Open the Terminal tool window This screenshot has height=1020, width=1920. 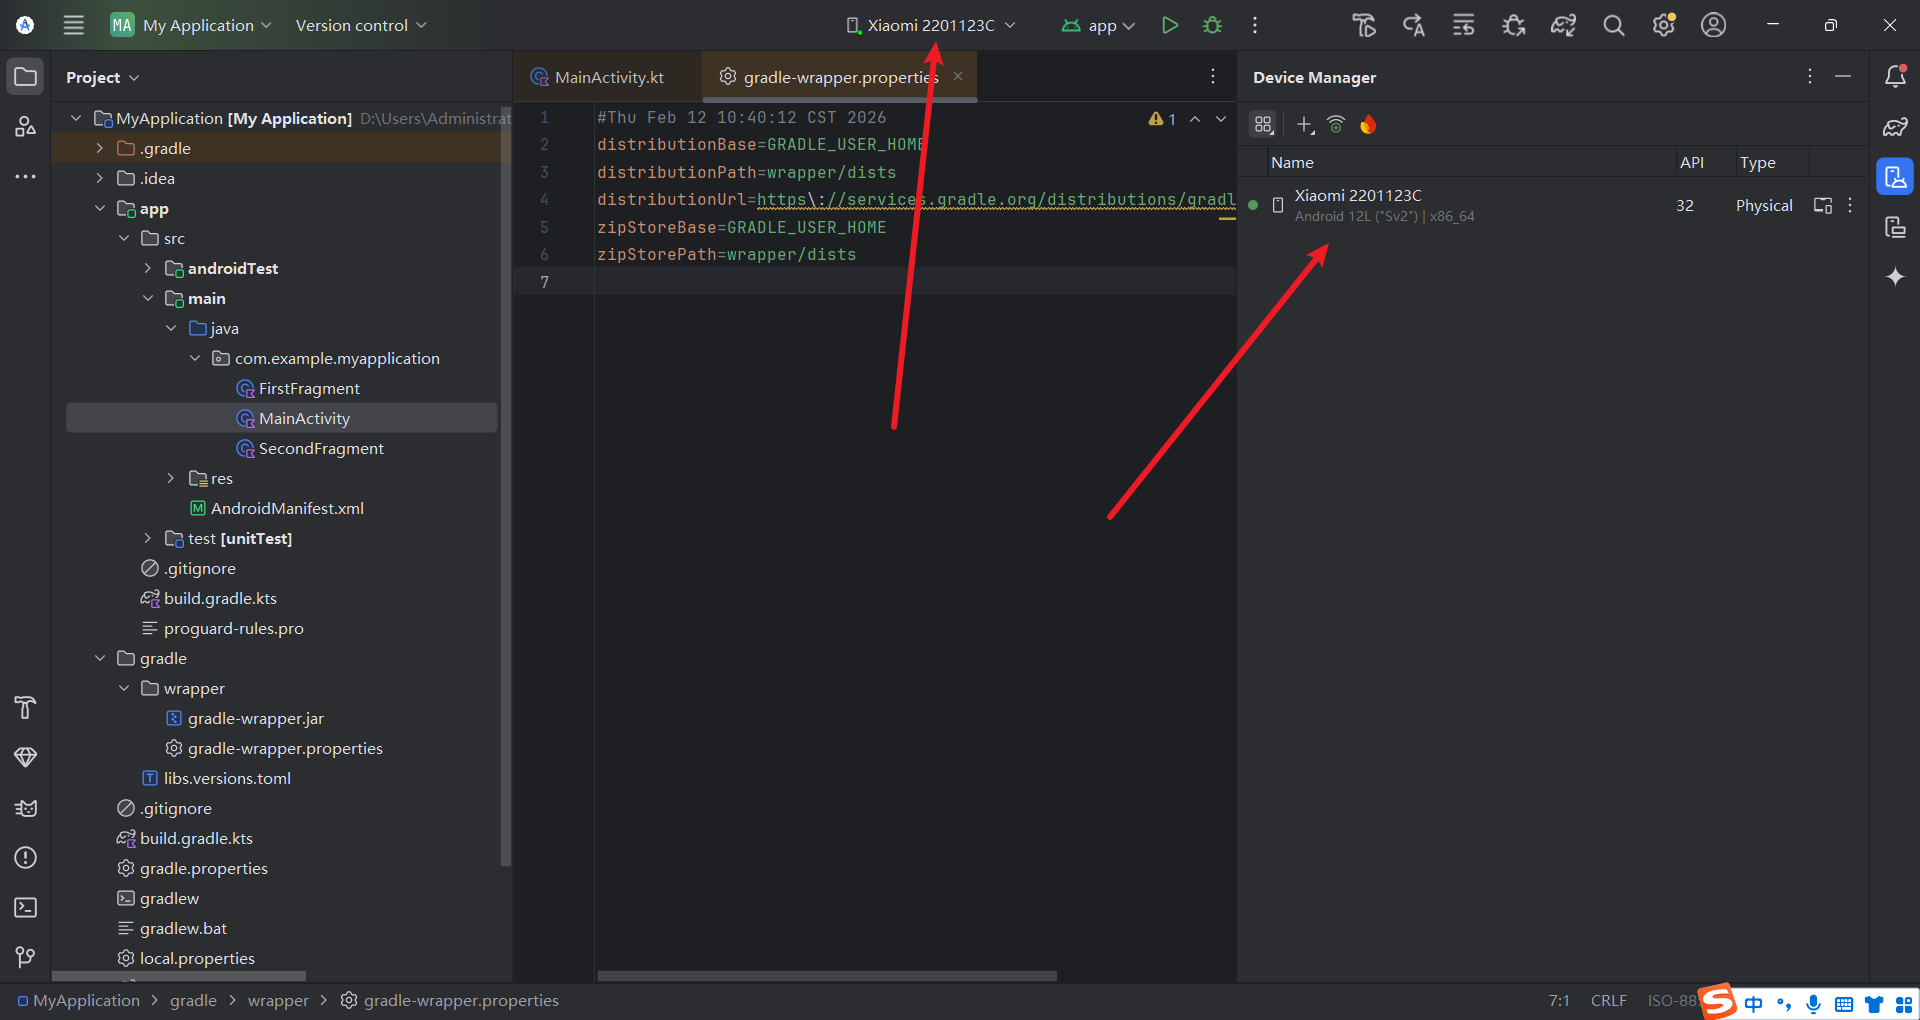click(x=26, y=907)
